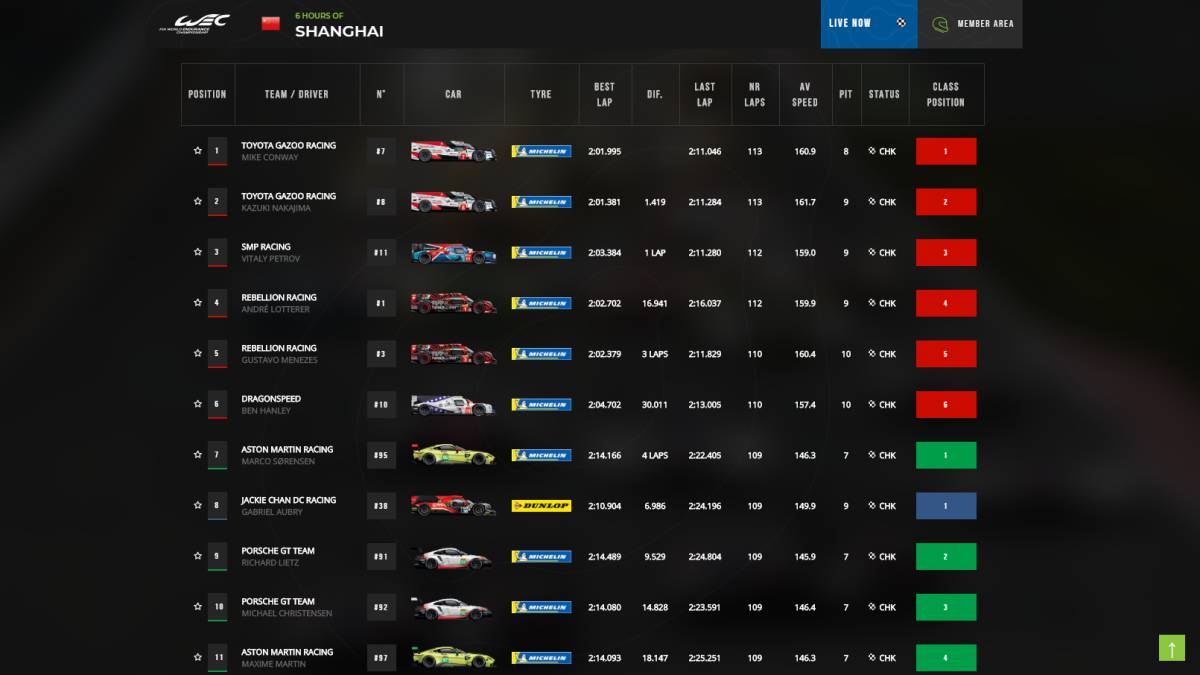Click green class position 4 badge for #97

tap(946, 657)
